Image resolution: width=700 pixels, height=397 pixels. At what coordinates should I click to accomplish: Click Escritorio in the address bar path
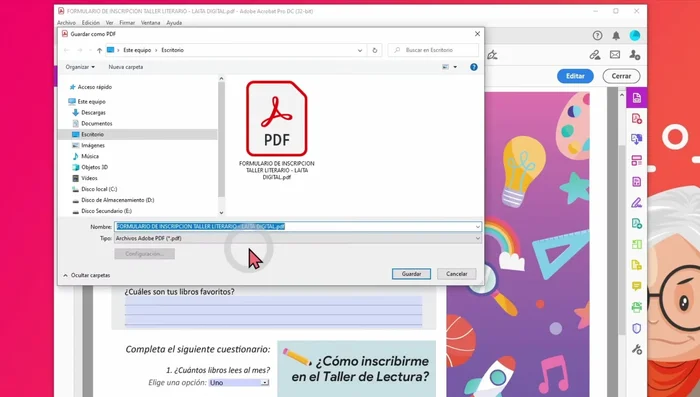pyautogui.click(x=172, y=50)
